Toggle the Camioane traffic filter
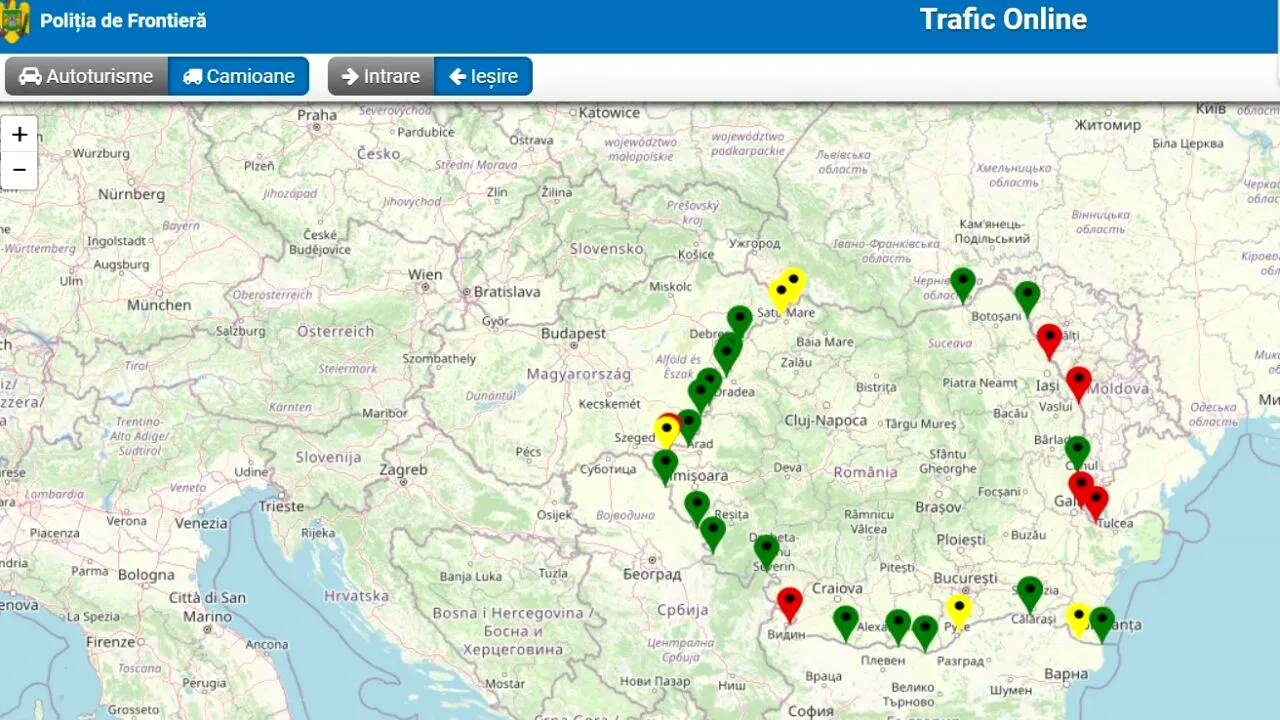Image resolution: width=1280 pixels, height=720 pixels. [x=238, y=75]
